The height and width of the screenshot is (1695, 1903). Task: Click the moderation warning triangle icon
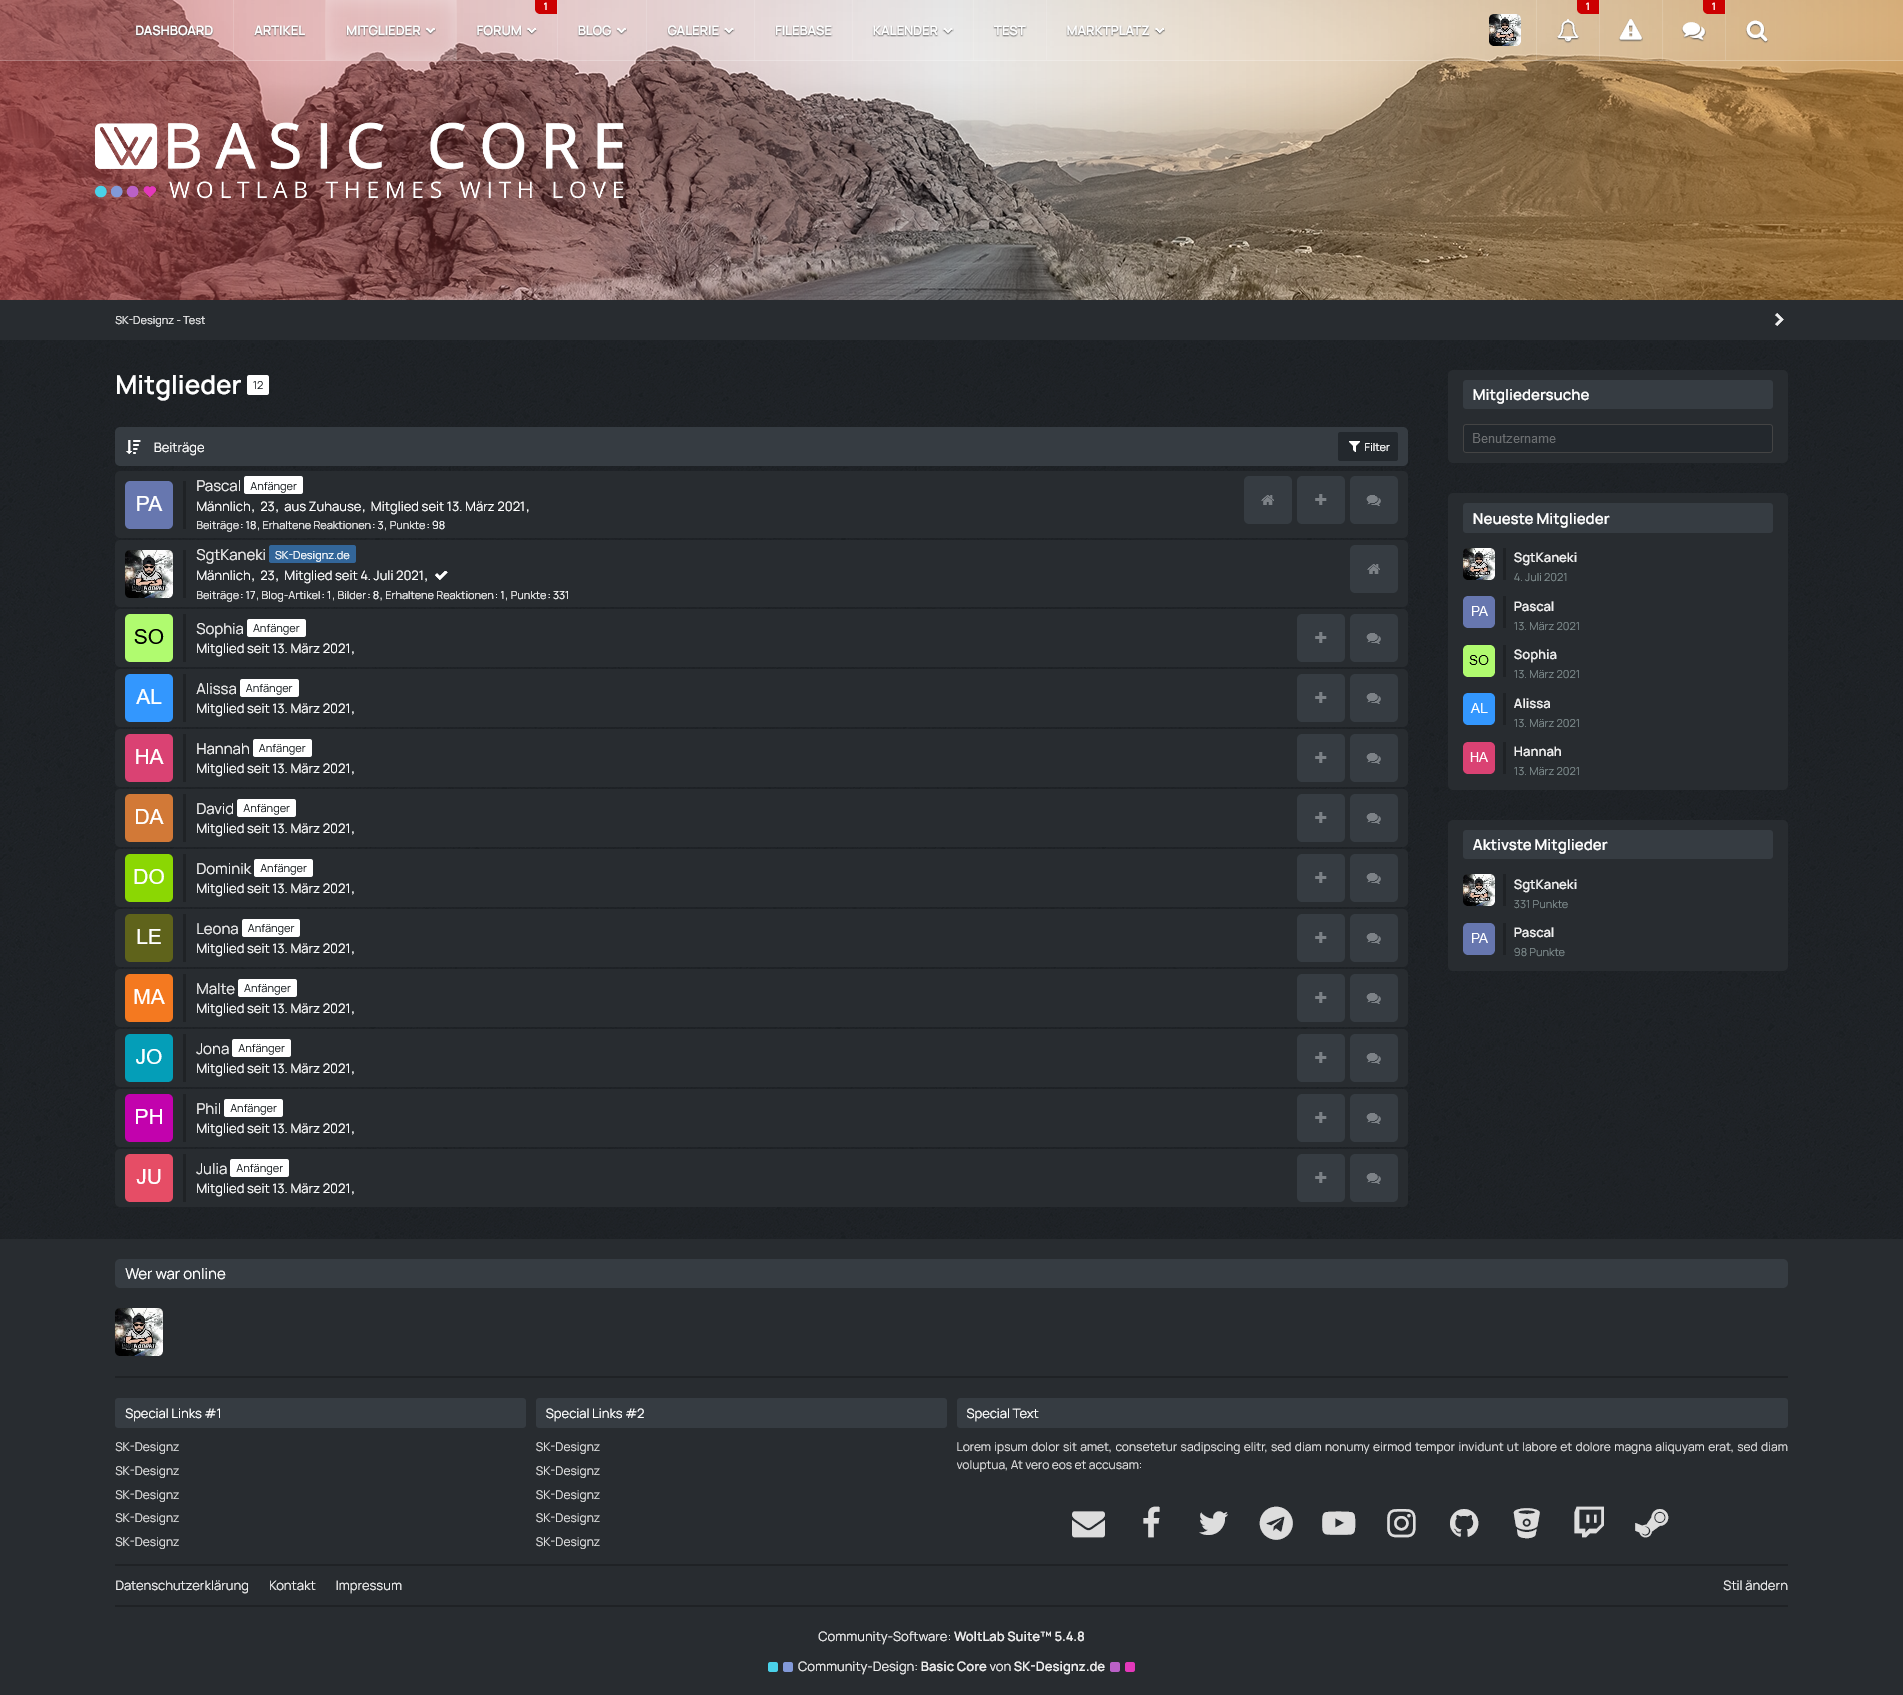(x=1630, y=31)
